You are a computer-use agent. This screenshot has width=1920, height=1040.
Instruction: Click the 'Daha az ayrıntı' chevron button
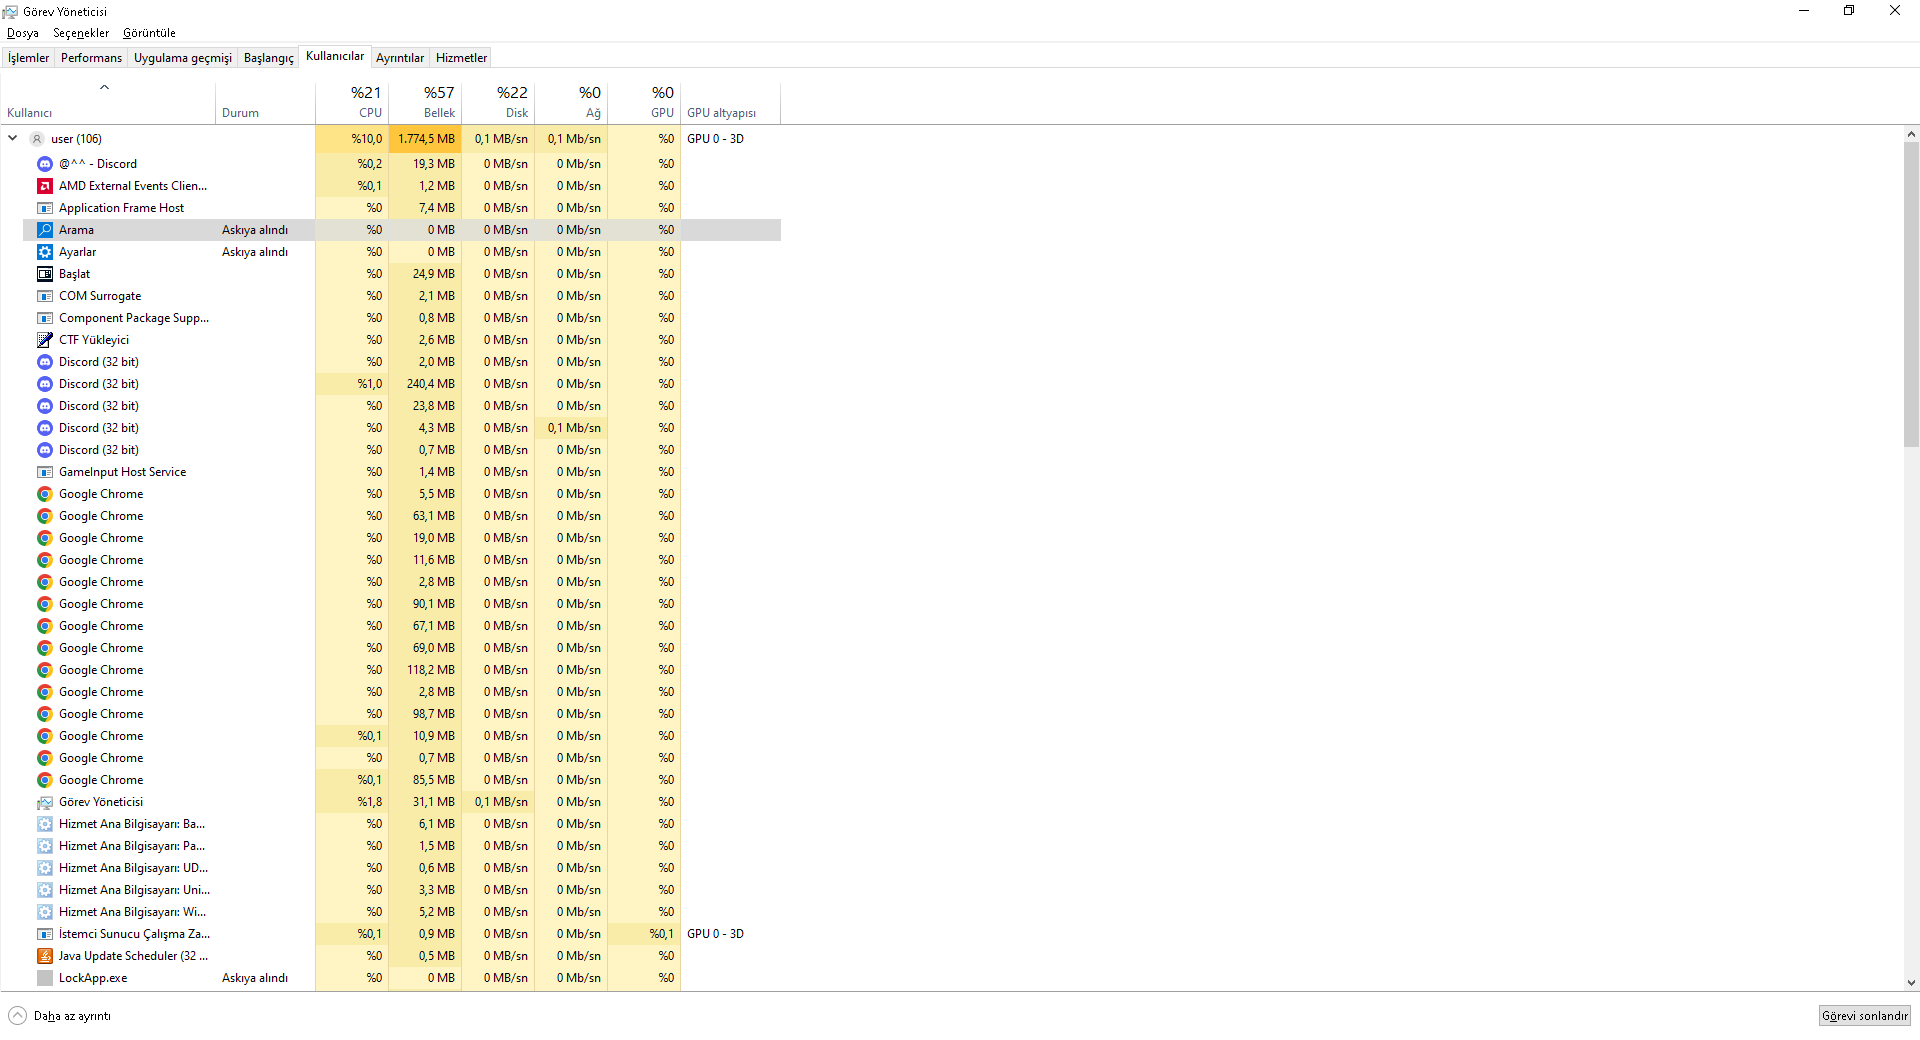click(17, 1016)
